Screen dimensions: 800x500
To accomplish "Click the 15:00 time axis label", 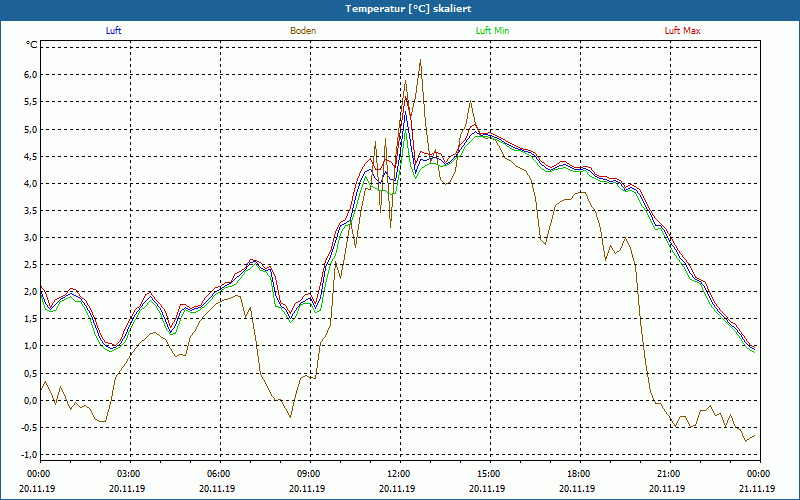I will (490, 474).
